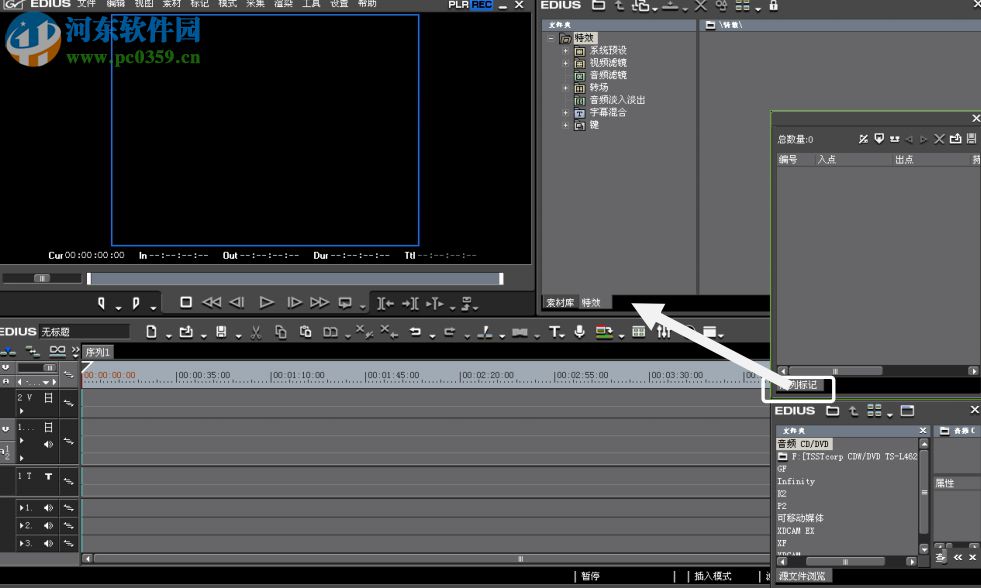Open the New Sequence dropdown arrow
This screenshot has height=588, width=981.
click(169, 334)
